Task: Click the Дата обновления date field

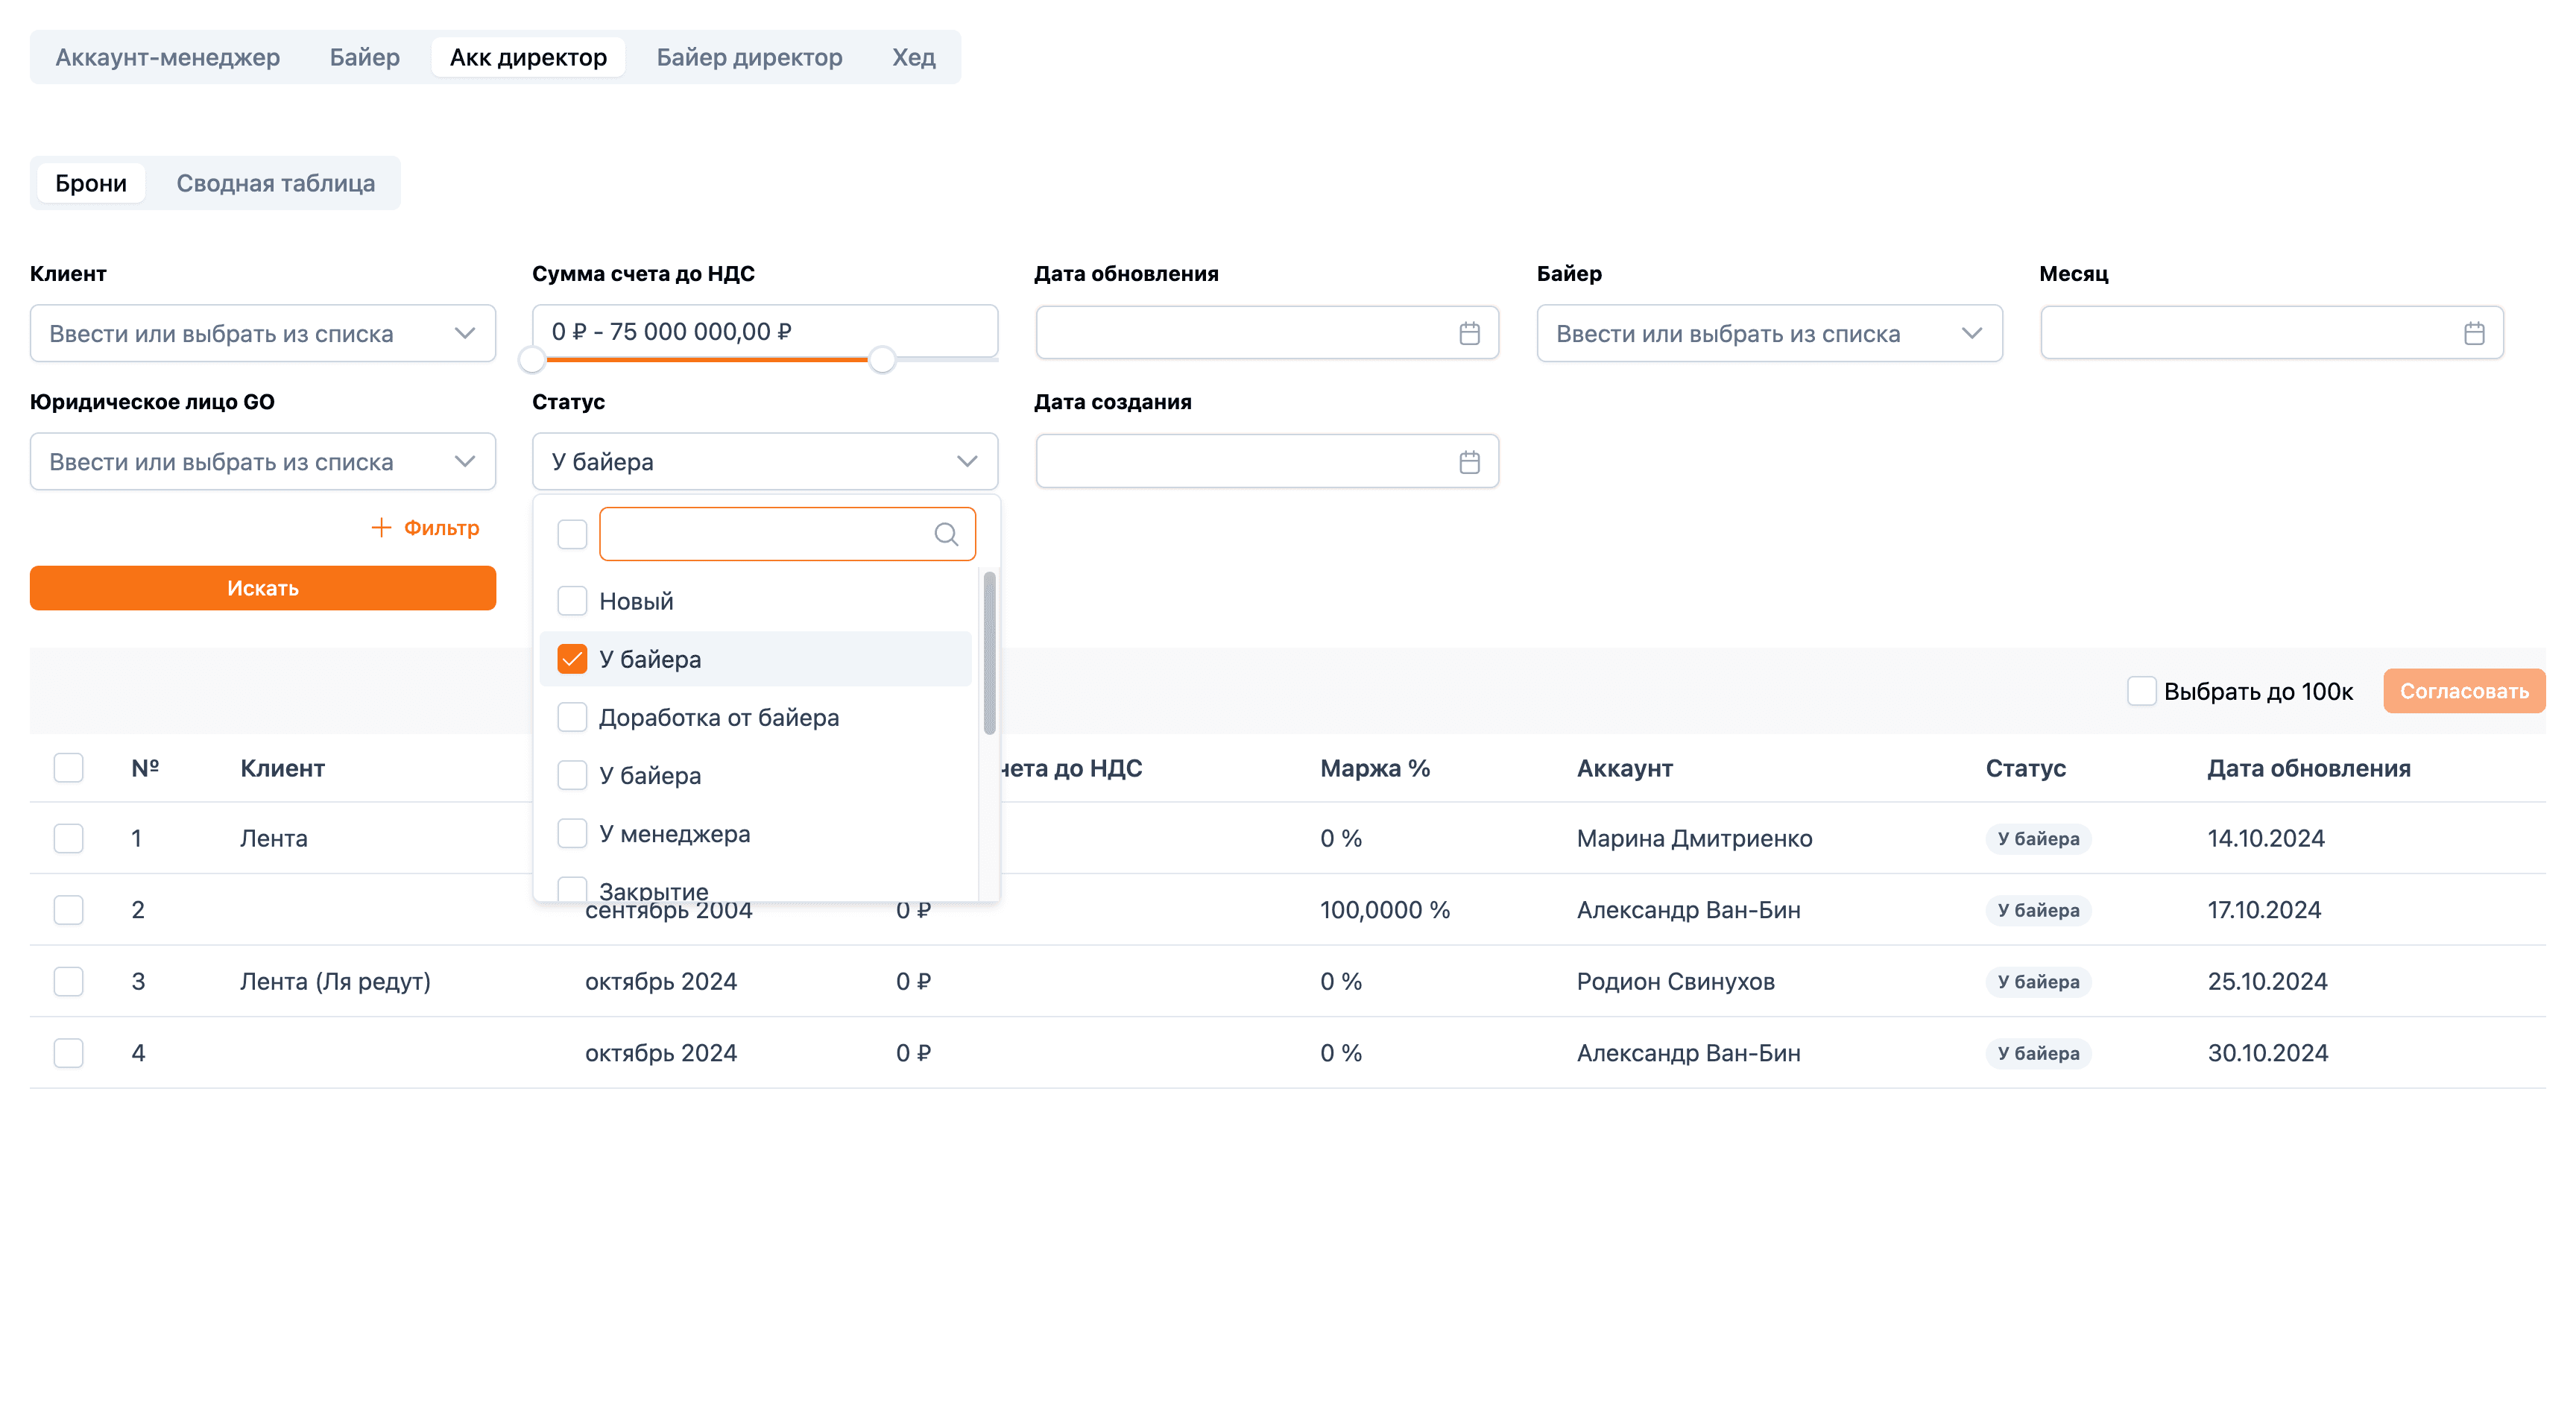Action: tap(1267, 333)
